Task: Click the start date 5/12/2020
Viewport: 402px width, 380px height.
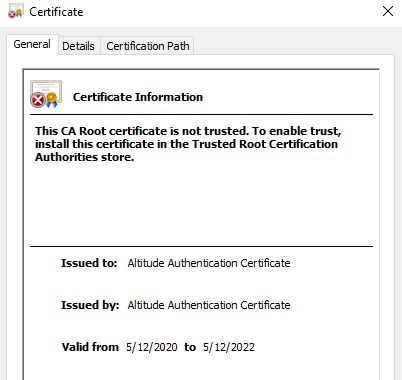Action: (152, 347)
